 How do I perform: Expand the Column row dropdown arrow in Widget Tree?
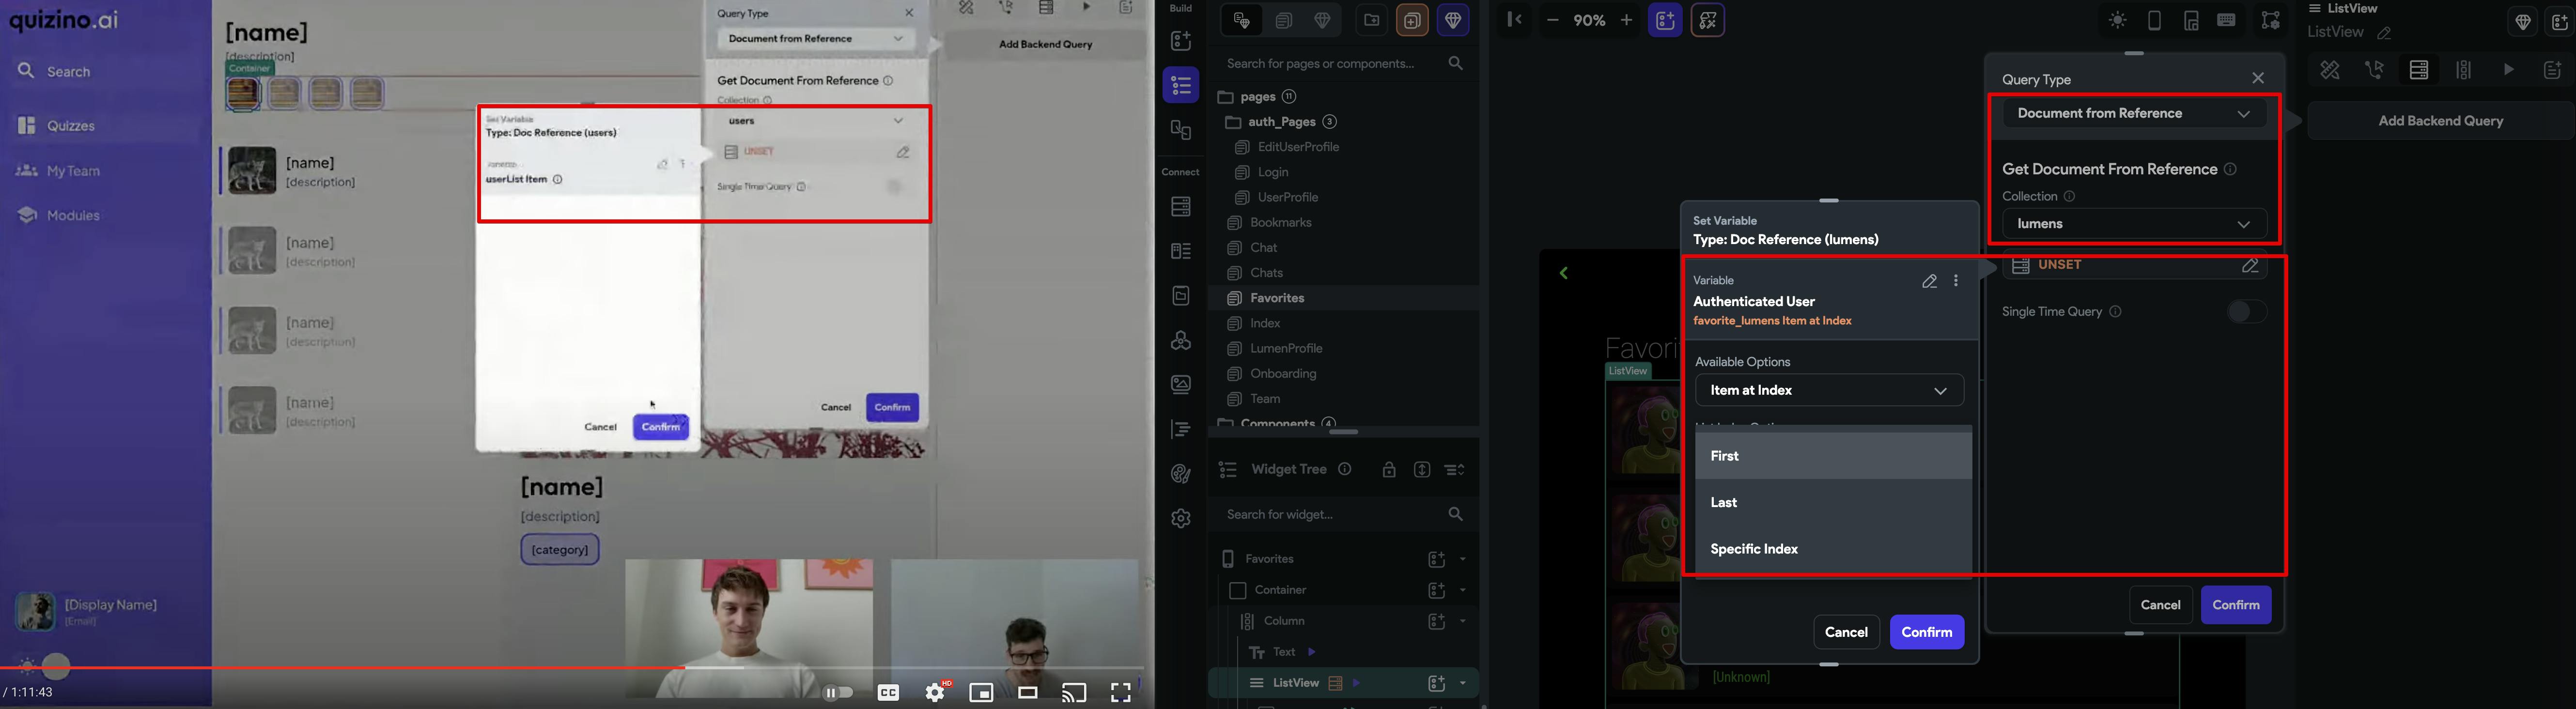(1463, 621)
